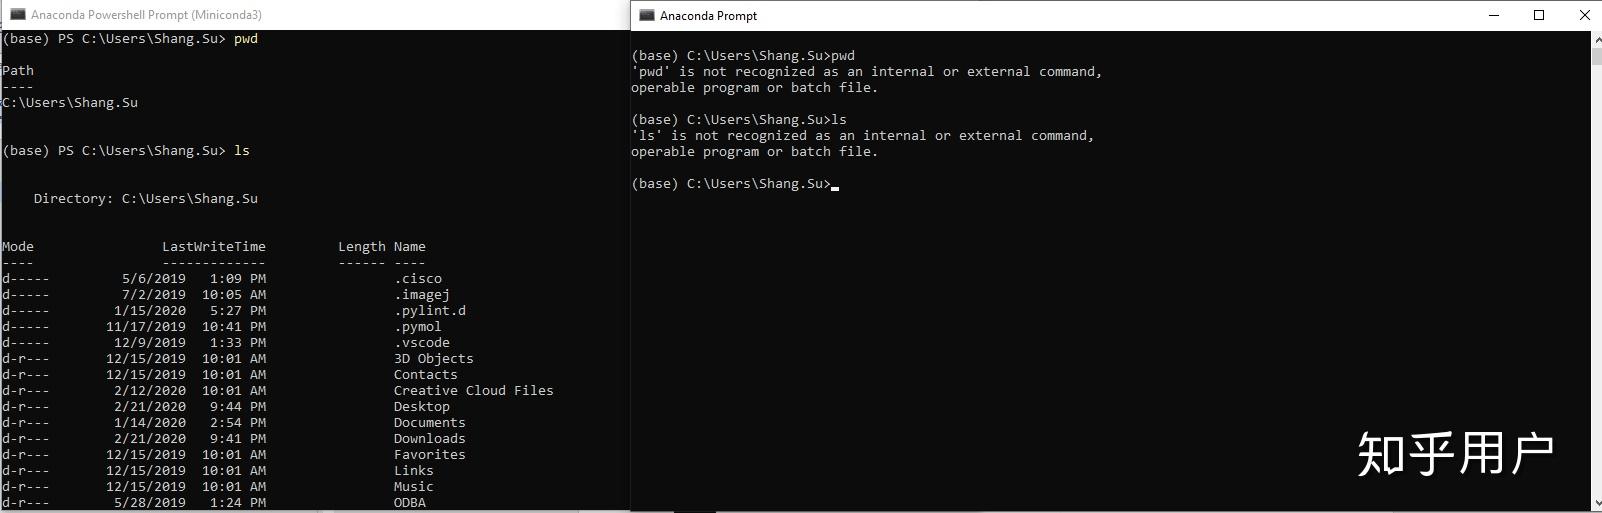The height and width of the screenshot is (513, 1602).
Task: Click the Downloads directory entry
Action: click(x=429, y=438)
